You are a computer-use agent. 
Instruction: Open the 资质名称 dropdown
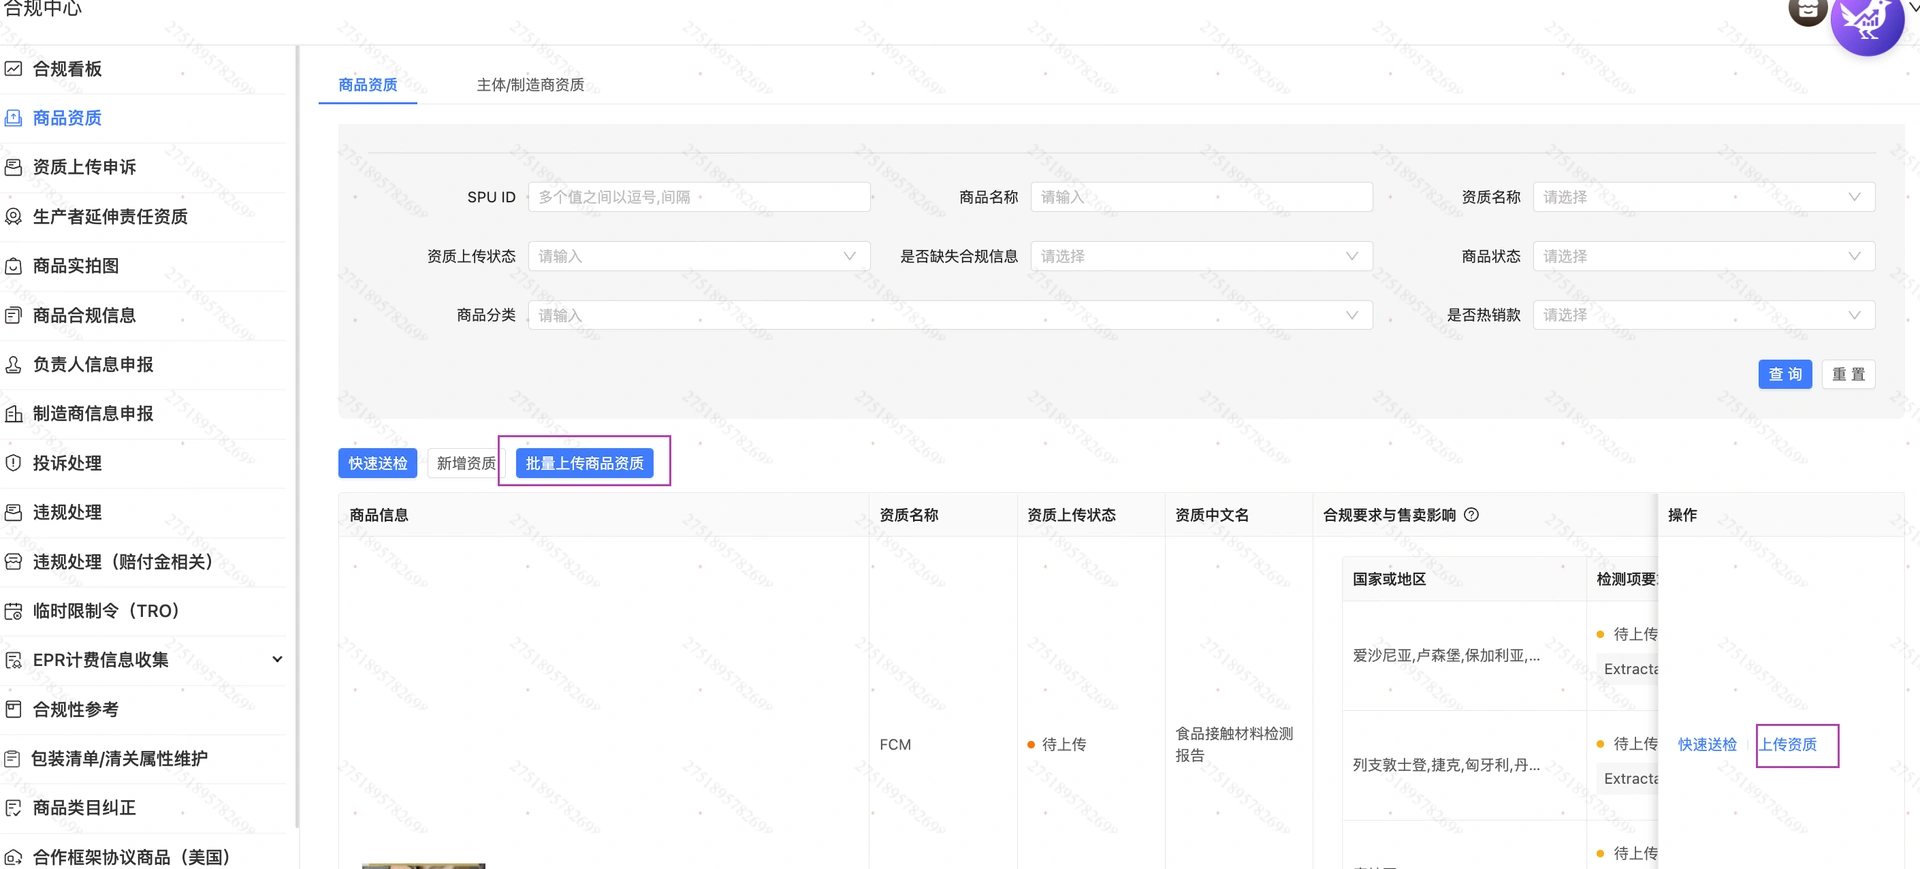(1703, 197)
